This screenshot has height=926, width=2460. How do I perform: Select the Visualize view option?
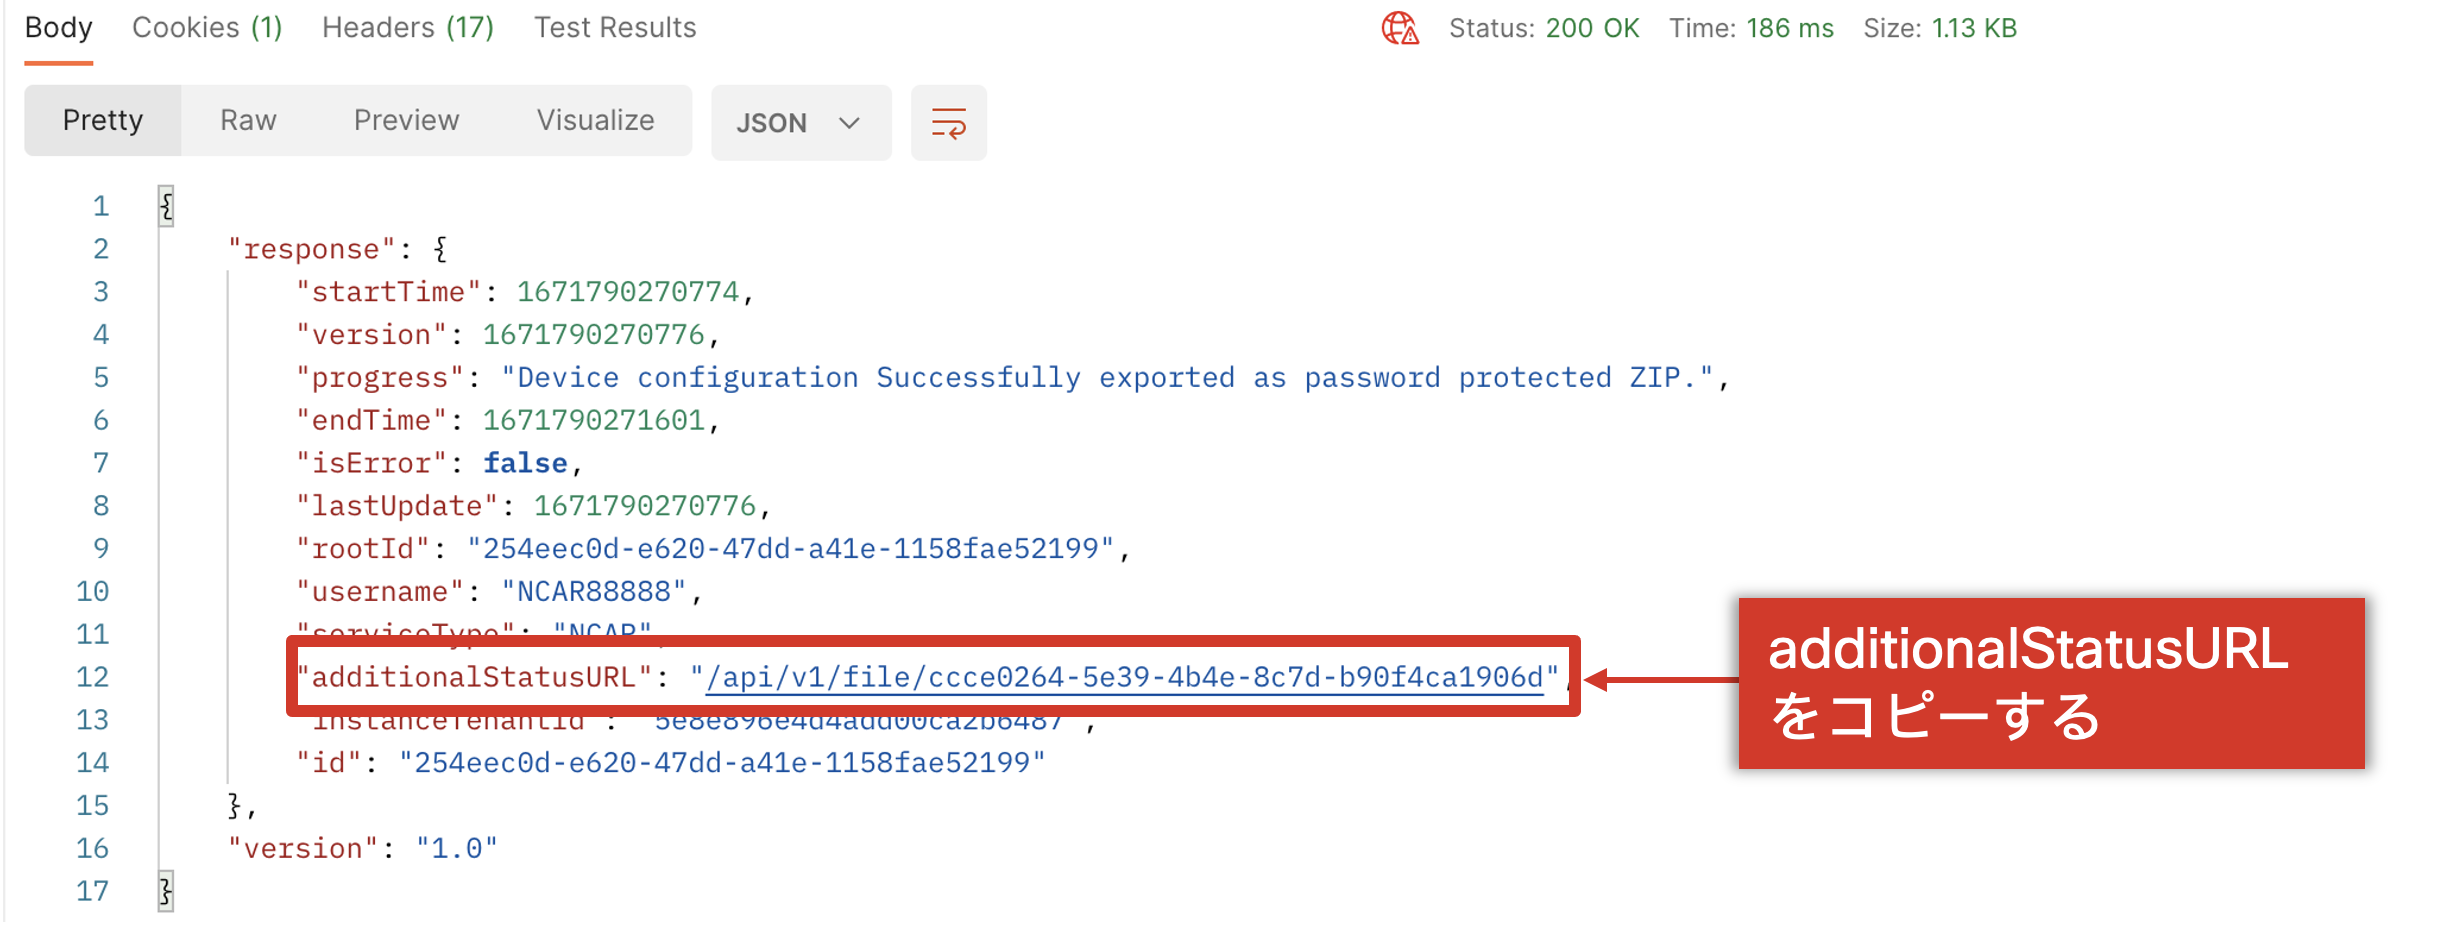coord(595,120)
